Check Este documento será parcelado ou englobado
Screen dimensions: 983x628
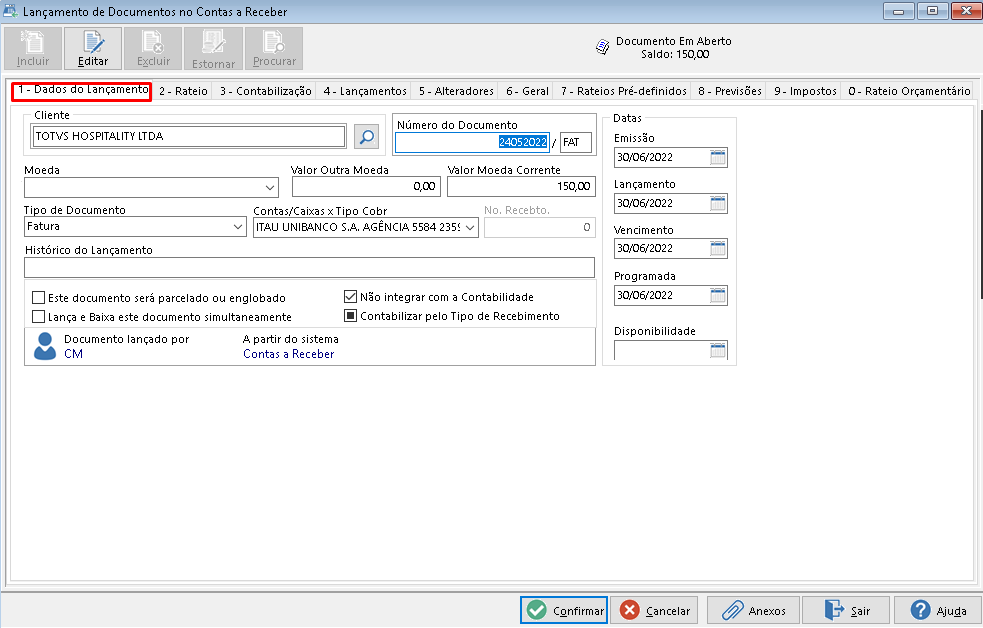pyautogui.click(x=38, y=298)
